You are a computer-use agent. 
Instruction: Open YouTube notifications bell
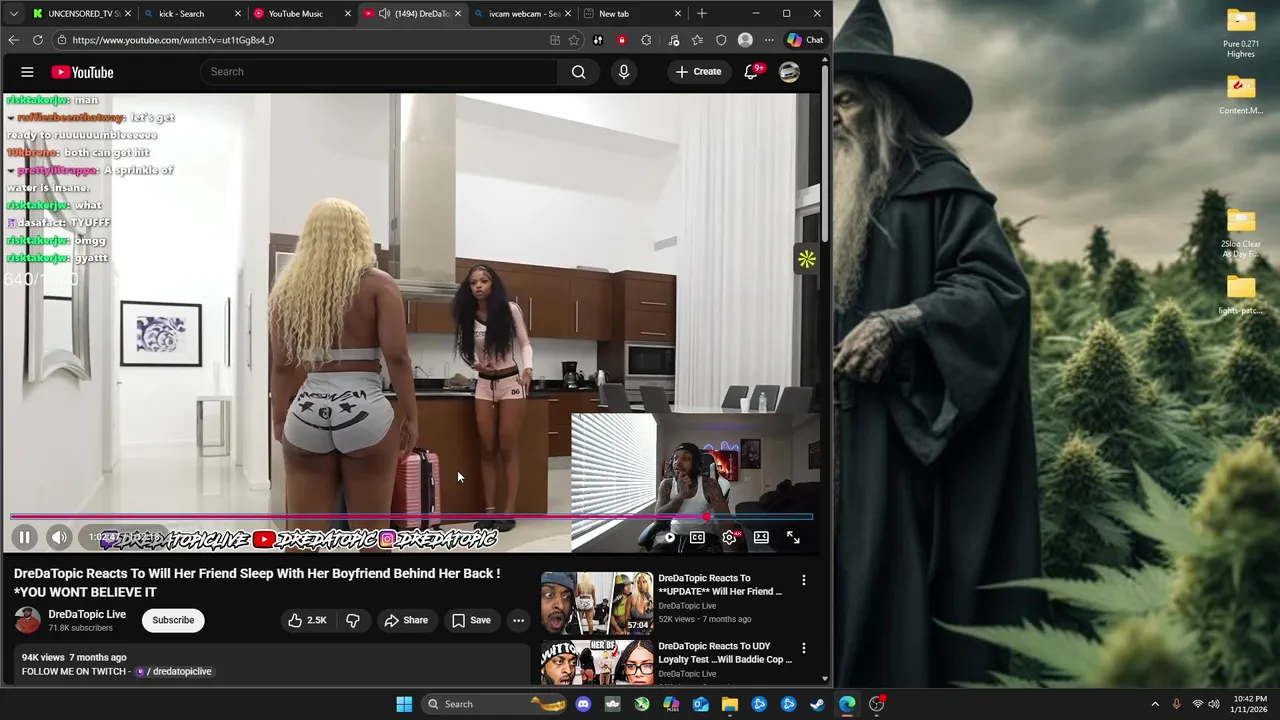tap(751, 72)
